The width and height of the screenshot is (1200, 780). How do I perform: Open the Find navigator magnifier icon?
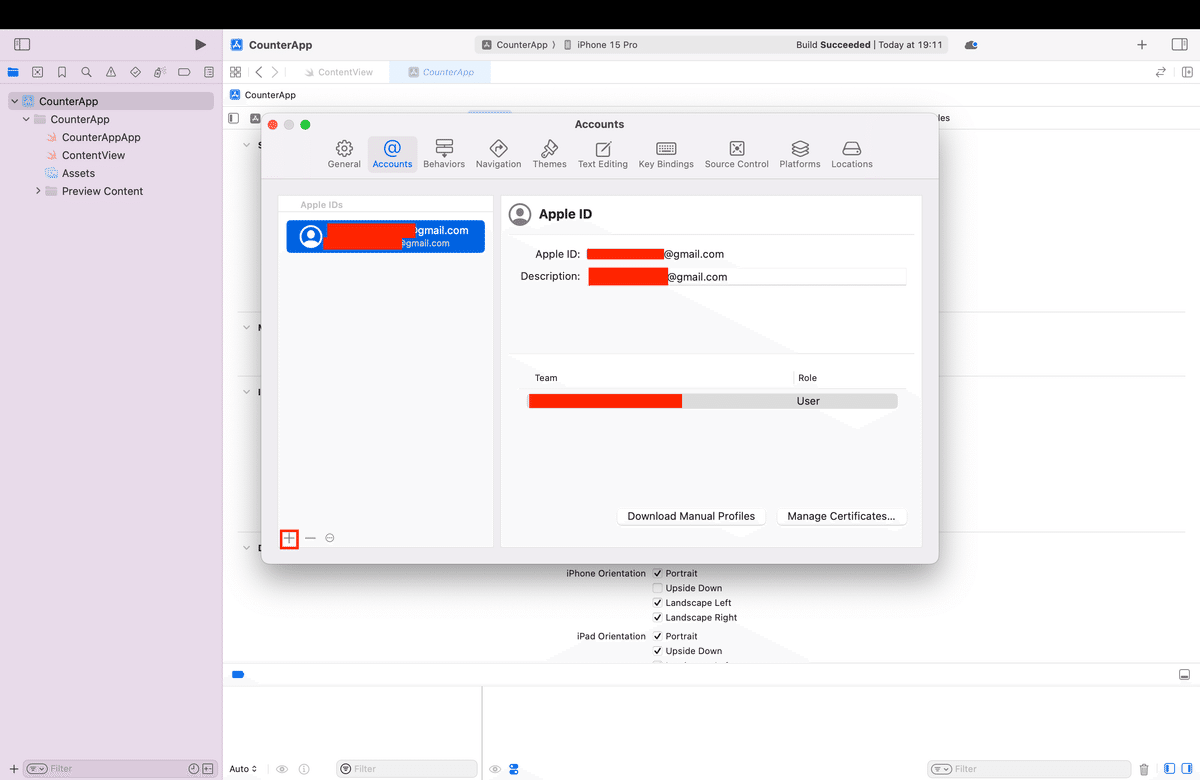point(86,72)
